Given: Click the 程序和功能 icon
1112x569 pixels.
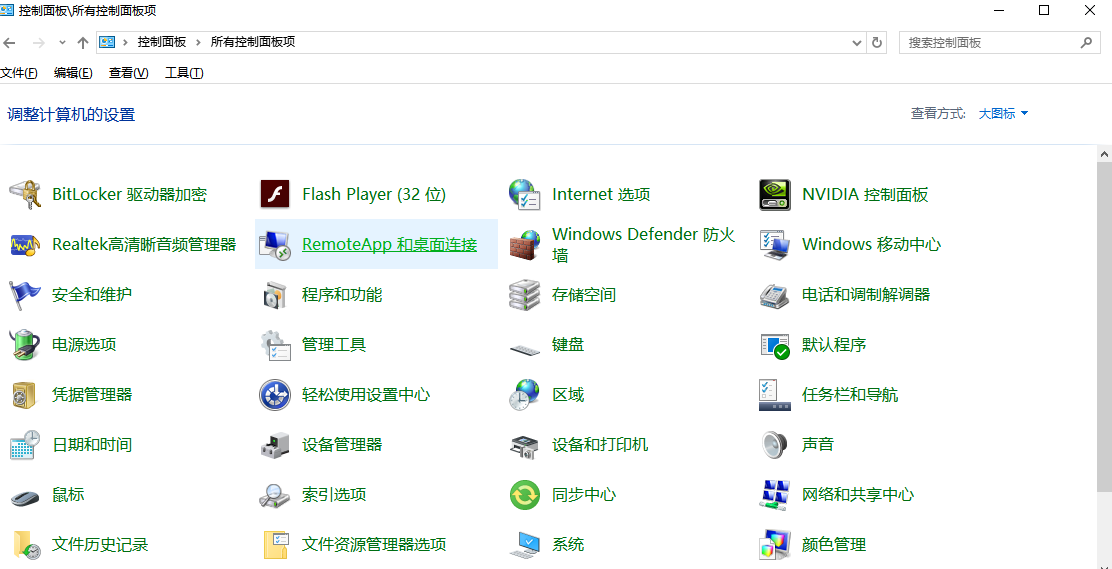Looking at the screenshot, I should (x=275, y=294).
